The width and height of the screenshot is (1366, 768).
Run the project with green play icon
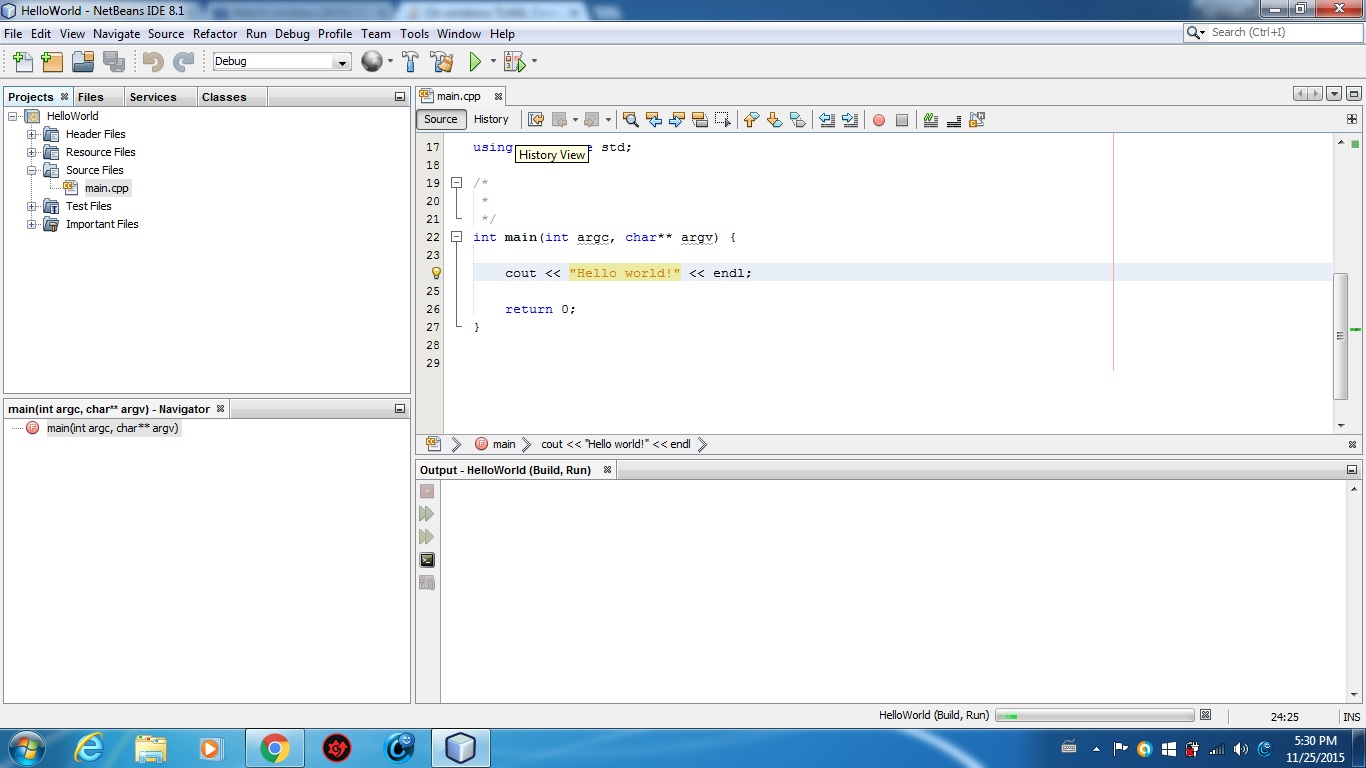(x=475, y=62)
